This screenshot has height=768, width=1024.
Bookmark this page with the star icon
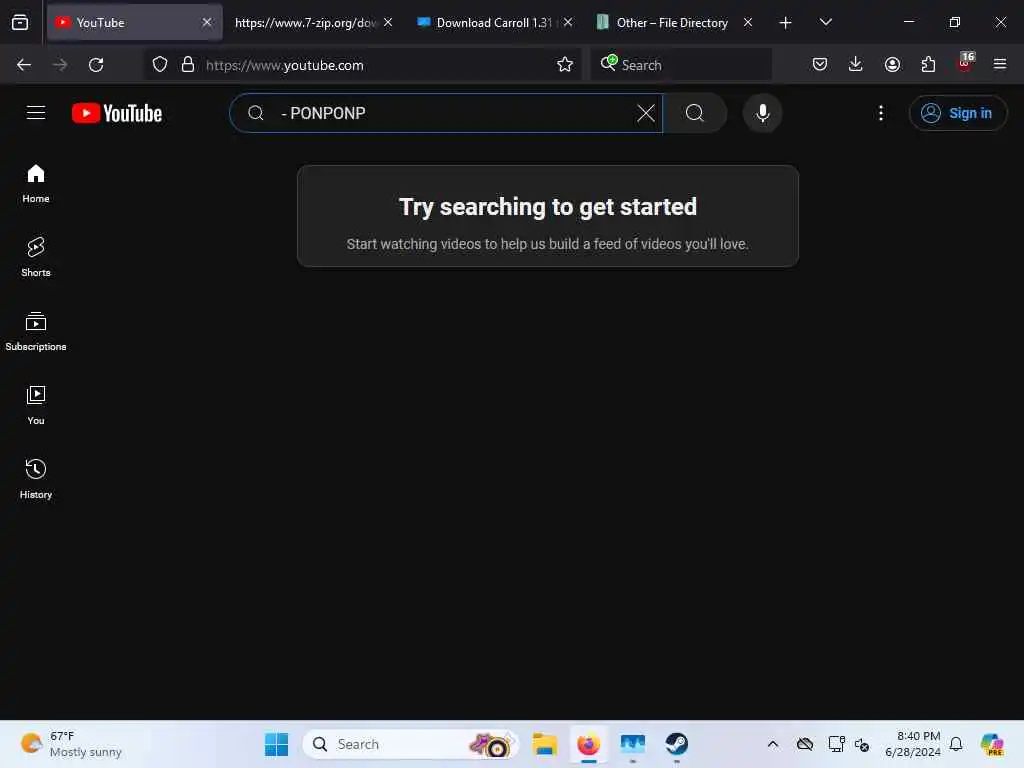(565, 65)
